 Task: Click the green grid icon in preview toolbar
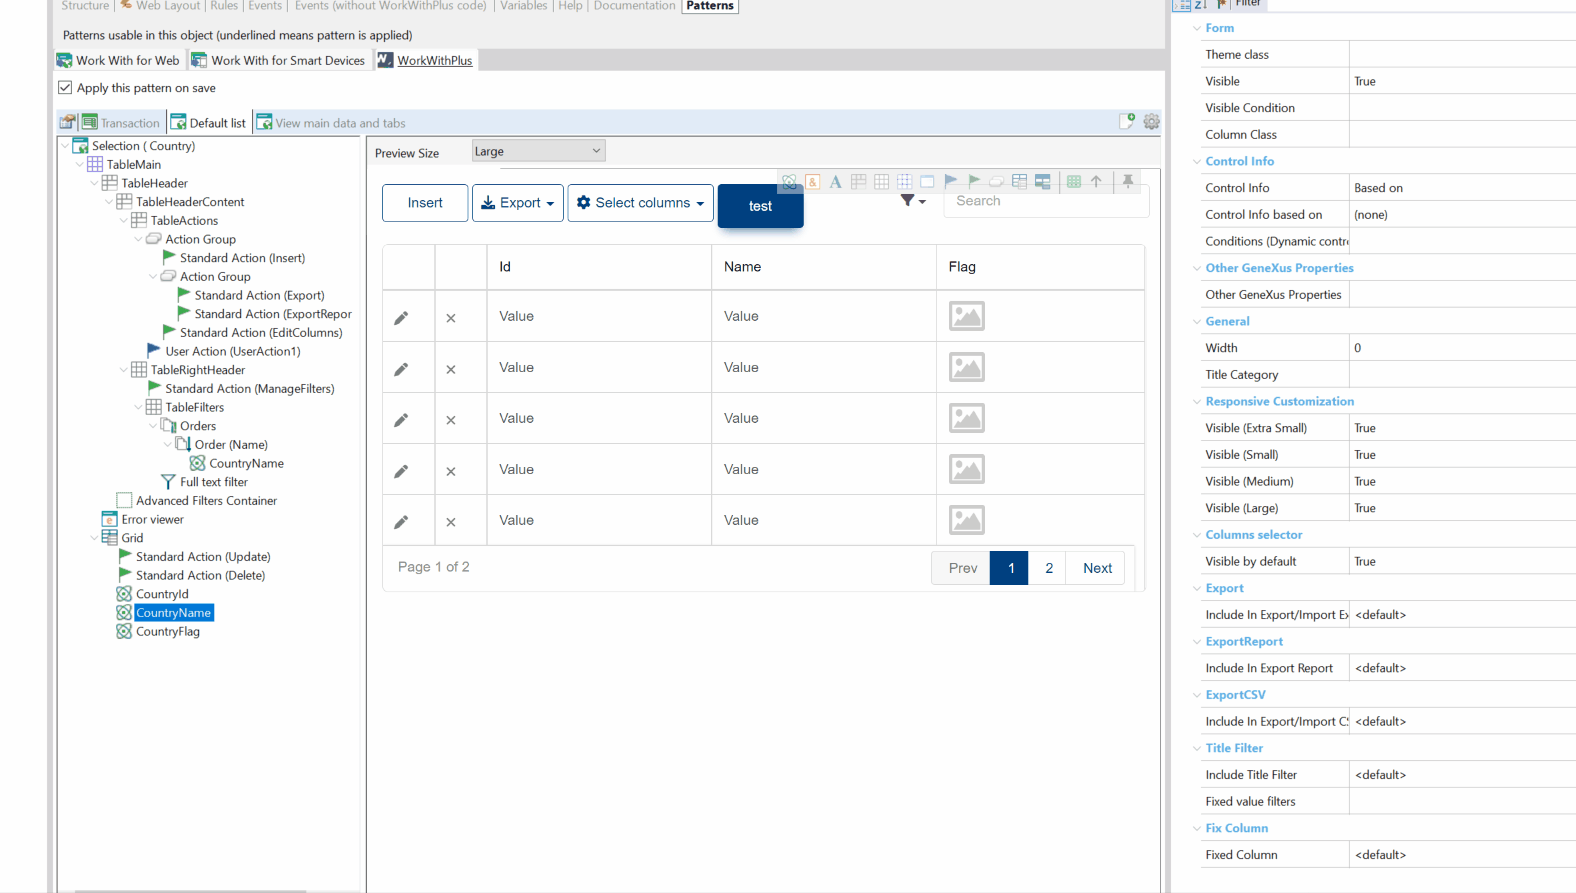pyautogui.click(x=1074, y=181)
